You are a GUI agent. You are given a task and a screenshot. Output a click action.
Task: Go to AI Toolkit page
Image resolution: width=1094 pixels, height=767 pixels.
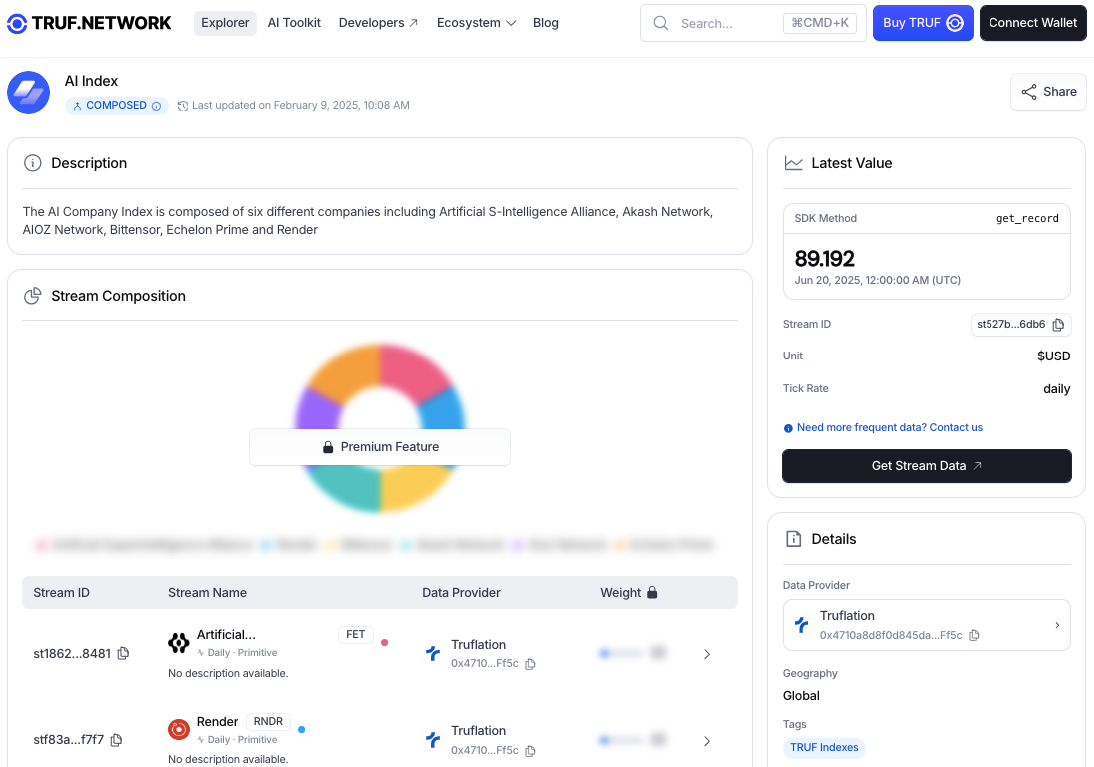click(x=294, y=23)
